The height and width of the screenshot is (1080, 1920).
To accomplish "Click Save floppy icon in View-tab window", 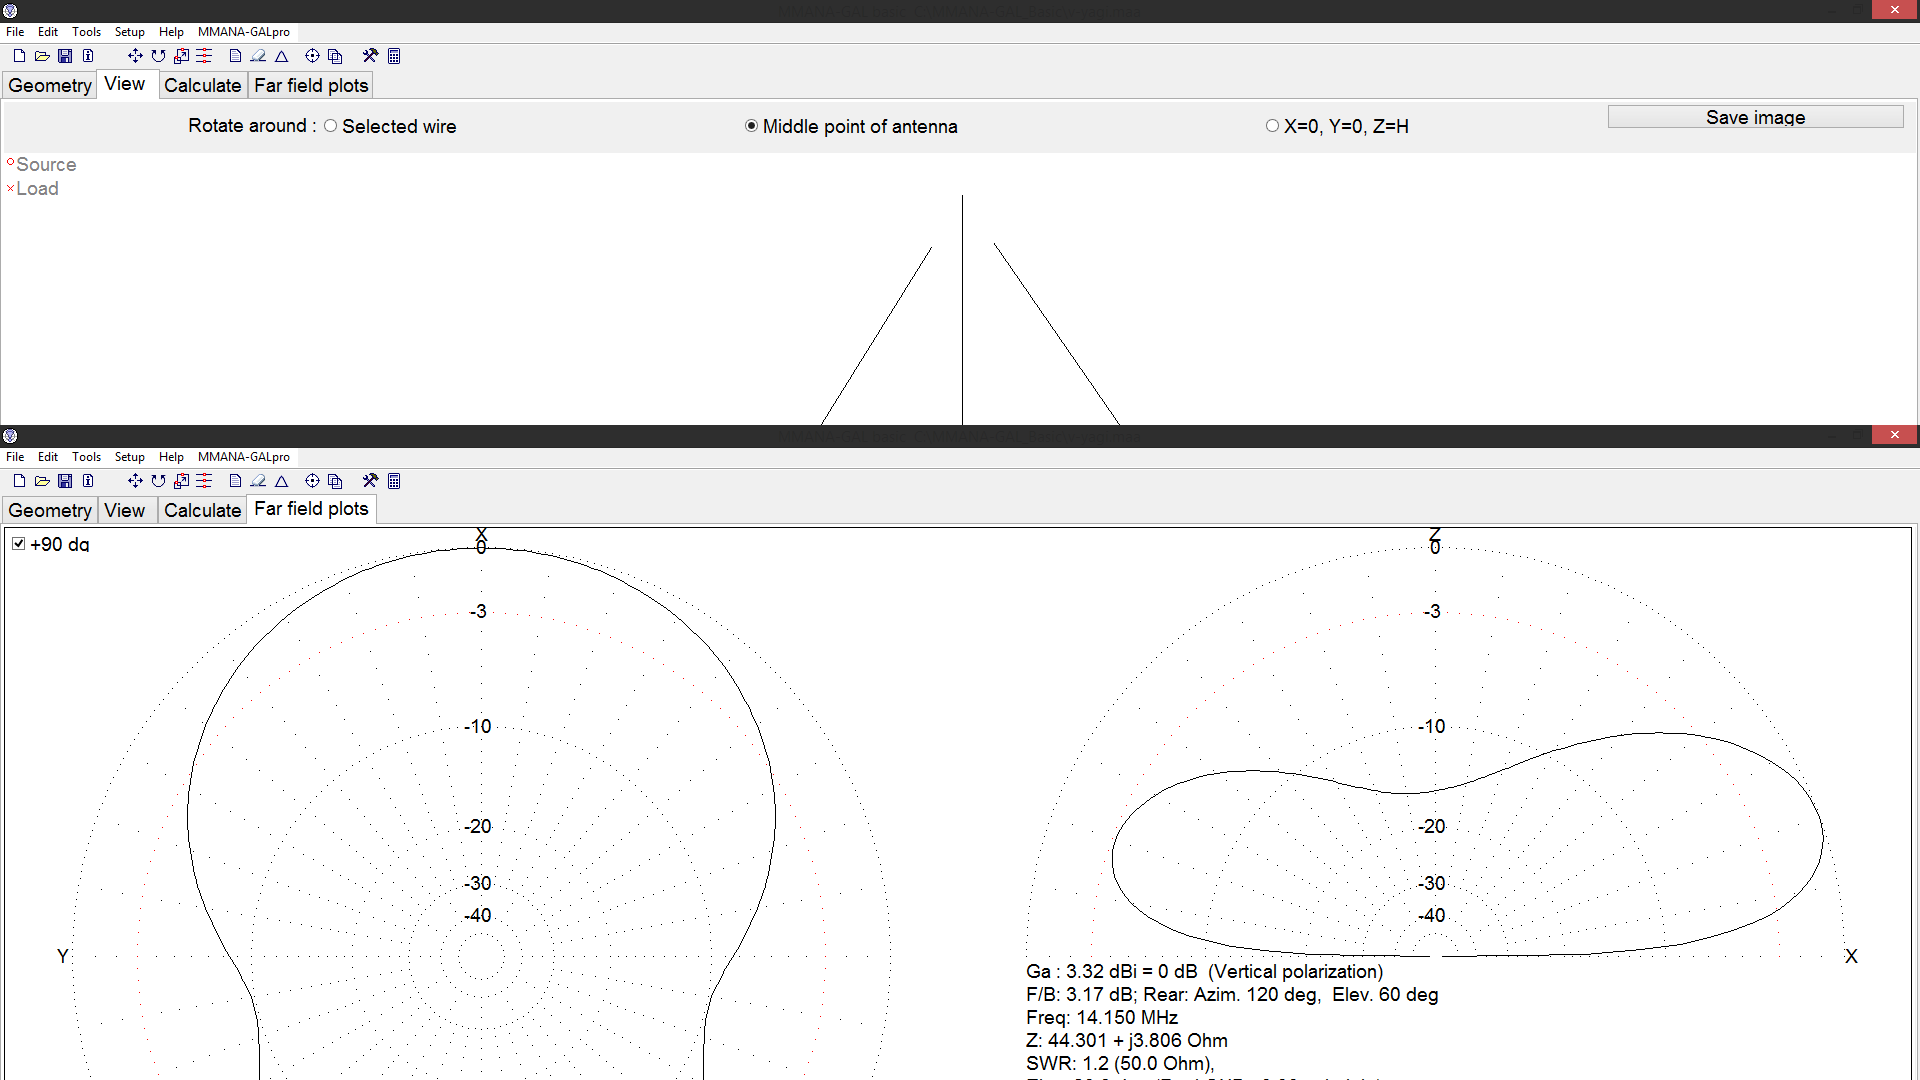I will coord(65,56).
